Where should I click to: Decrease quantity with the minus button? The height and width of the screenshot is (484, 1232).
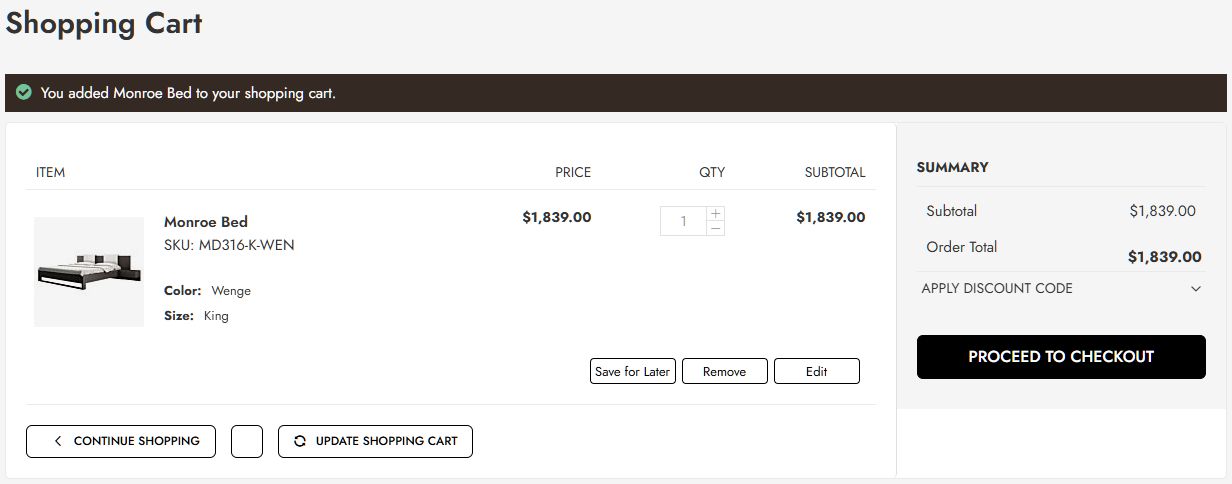coord(715,229)
